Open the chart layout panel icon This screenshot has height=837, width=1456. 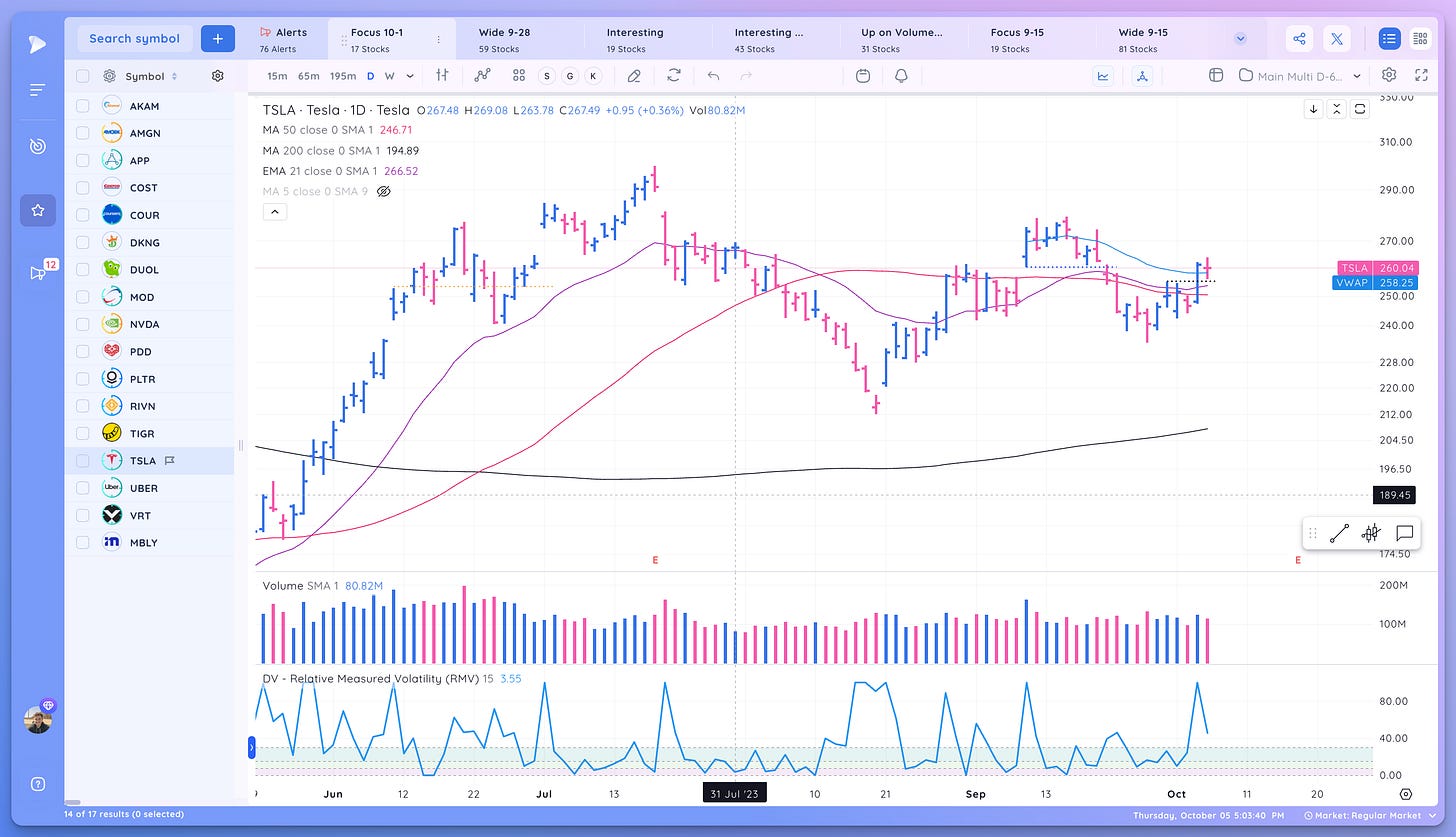pos(1216,75)
